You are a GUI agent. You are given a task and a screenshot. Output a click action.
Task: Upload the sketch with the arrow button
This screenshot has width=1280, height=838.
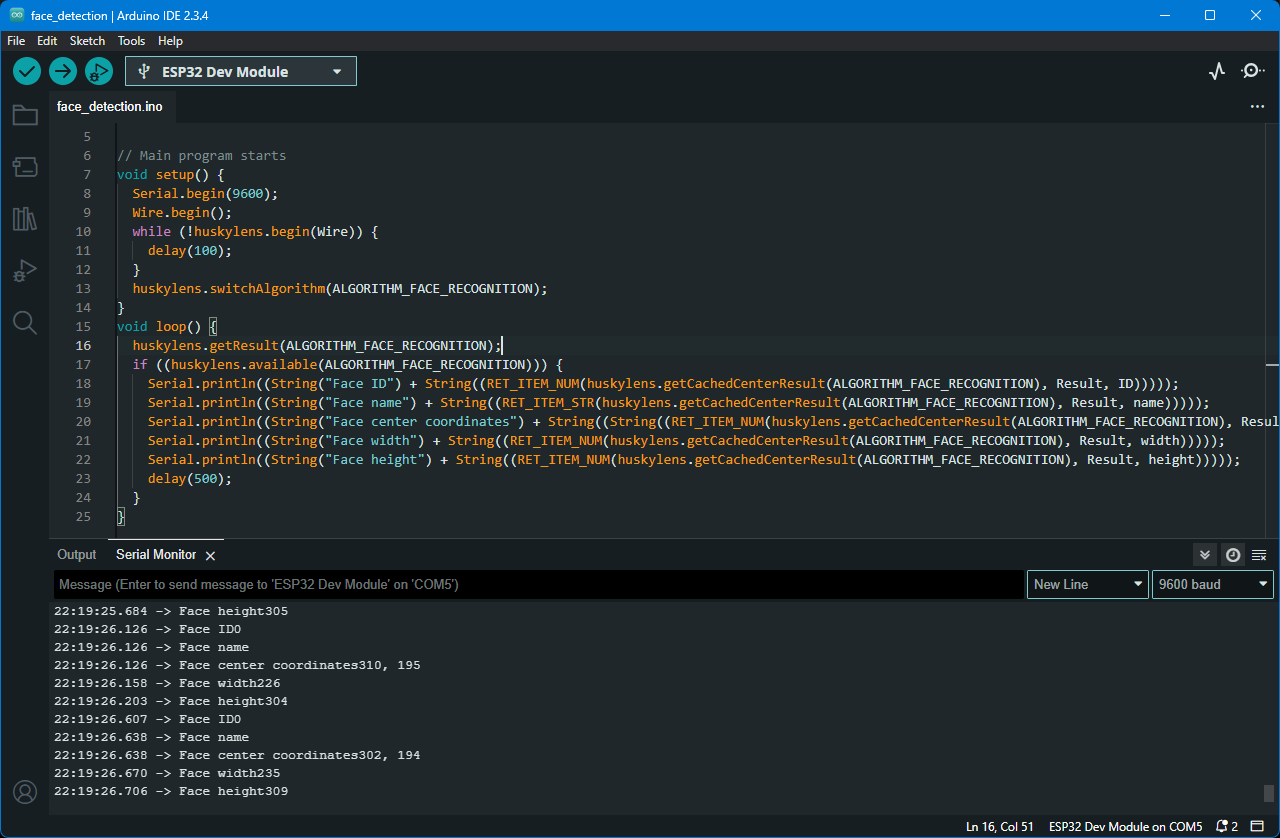tap(63, 71)
